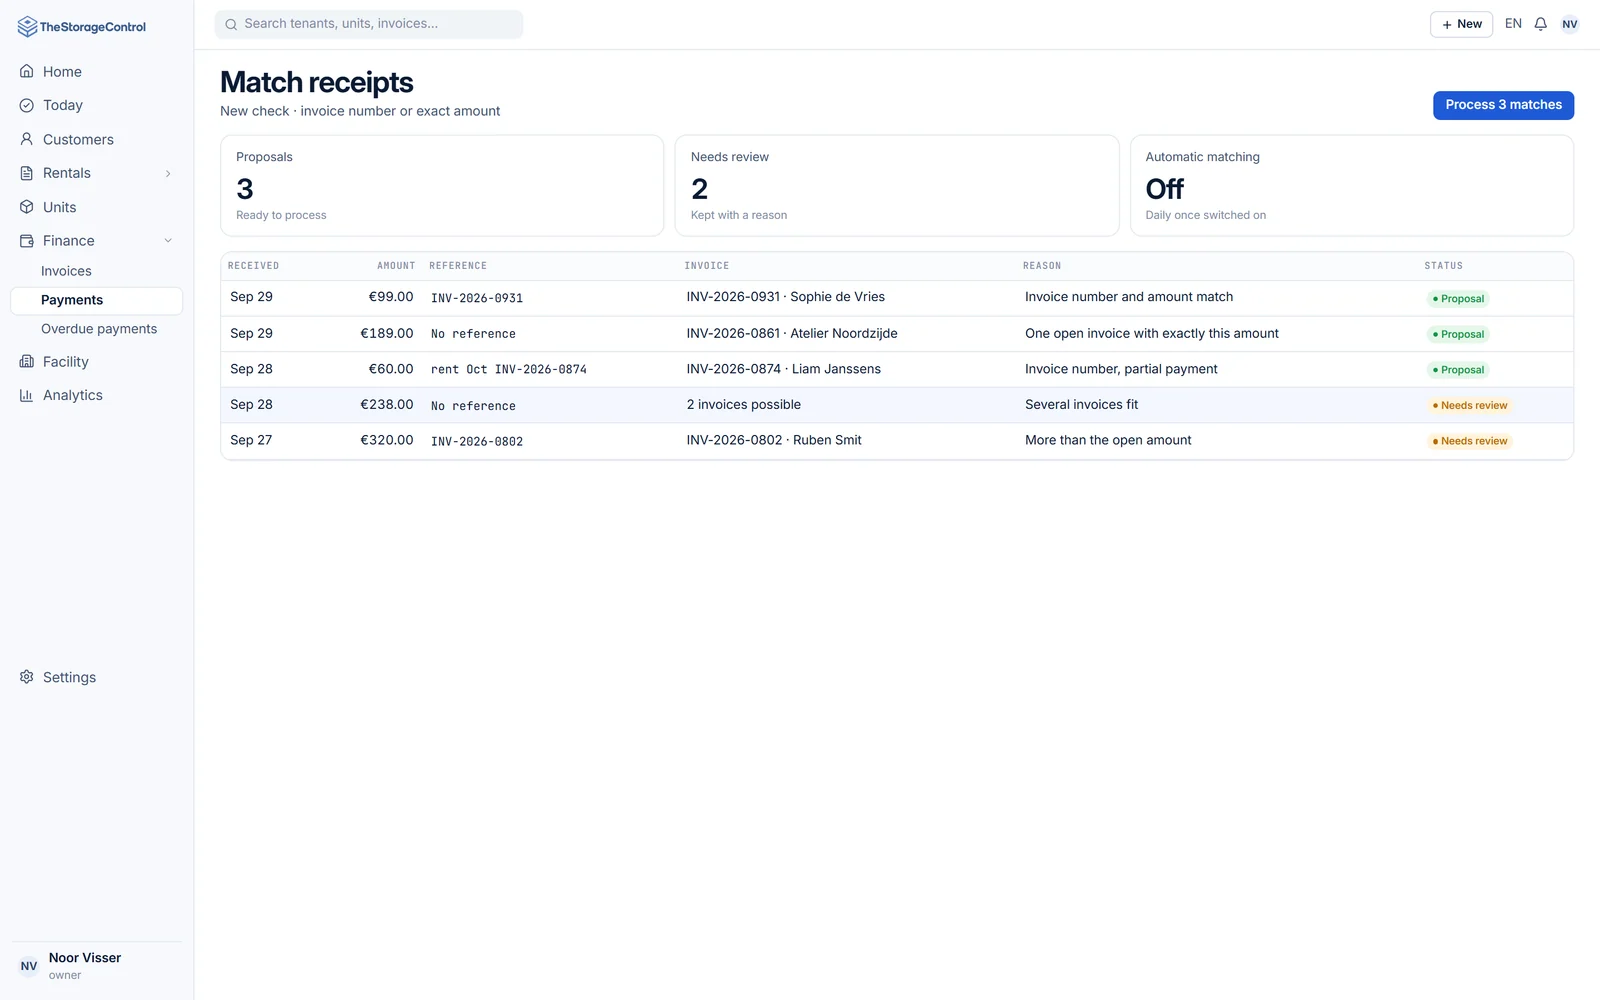
Task: Open the notifications bell
Action: pyautogui.click(x=1541, y=24)
